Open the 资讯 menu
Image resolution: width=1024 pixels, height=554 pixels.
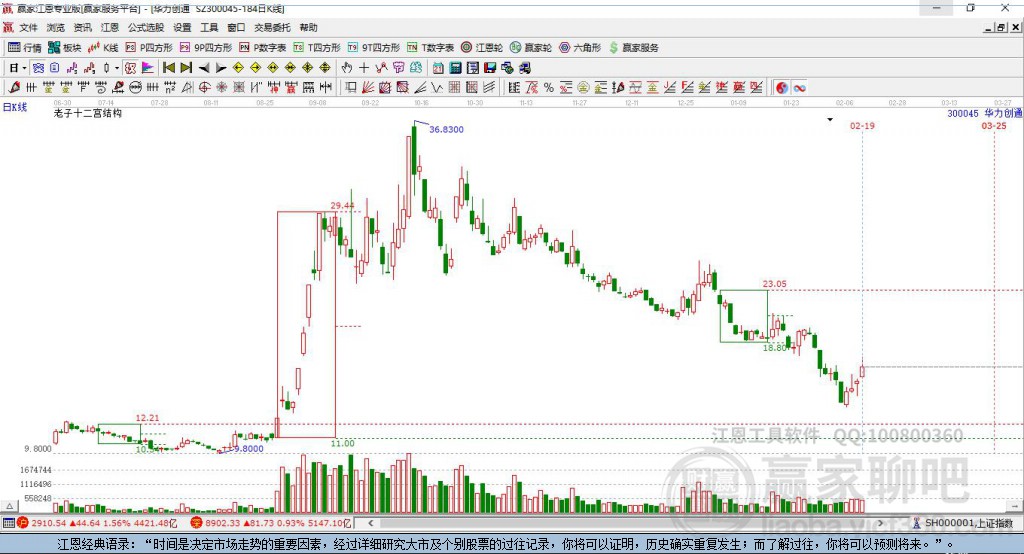click(82, 27)
